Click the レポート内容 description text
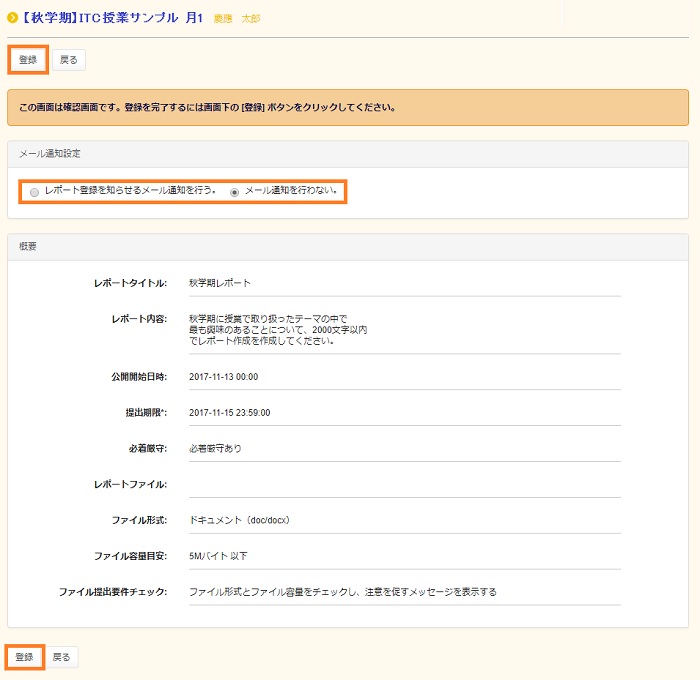700x680 pixels. pos(278,330)
